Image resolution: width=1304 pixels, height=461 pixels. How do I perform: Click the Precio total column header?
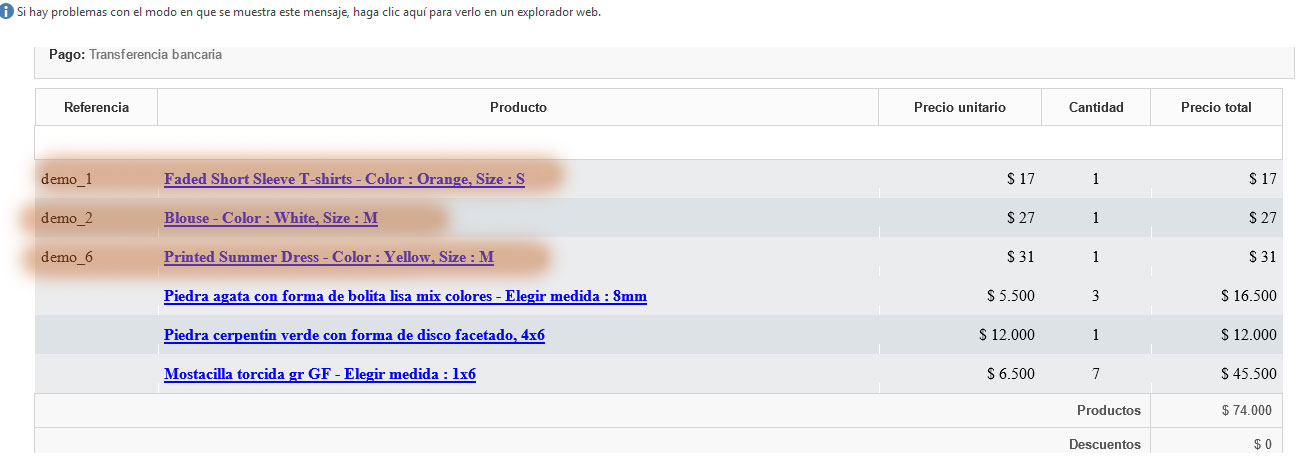(x=1216, y=107)
